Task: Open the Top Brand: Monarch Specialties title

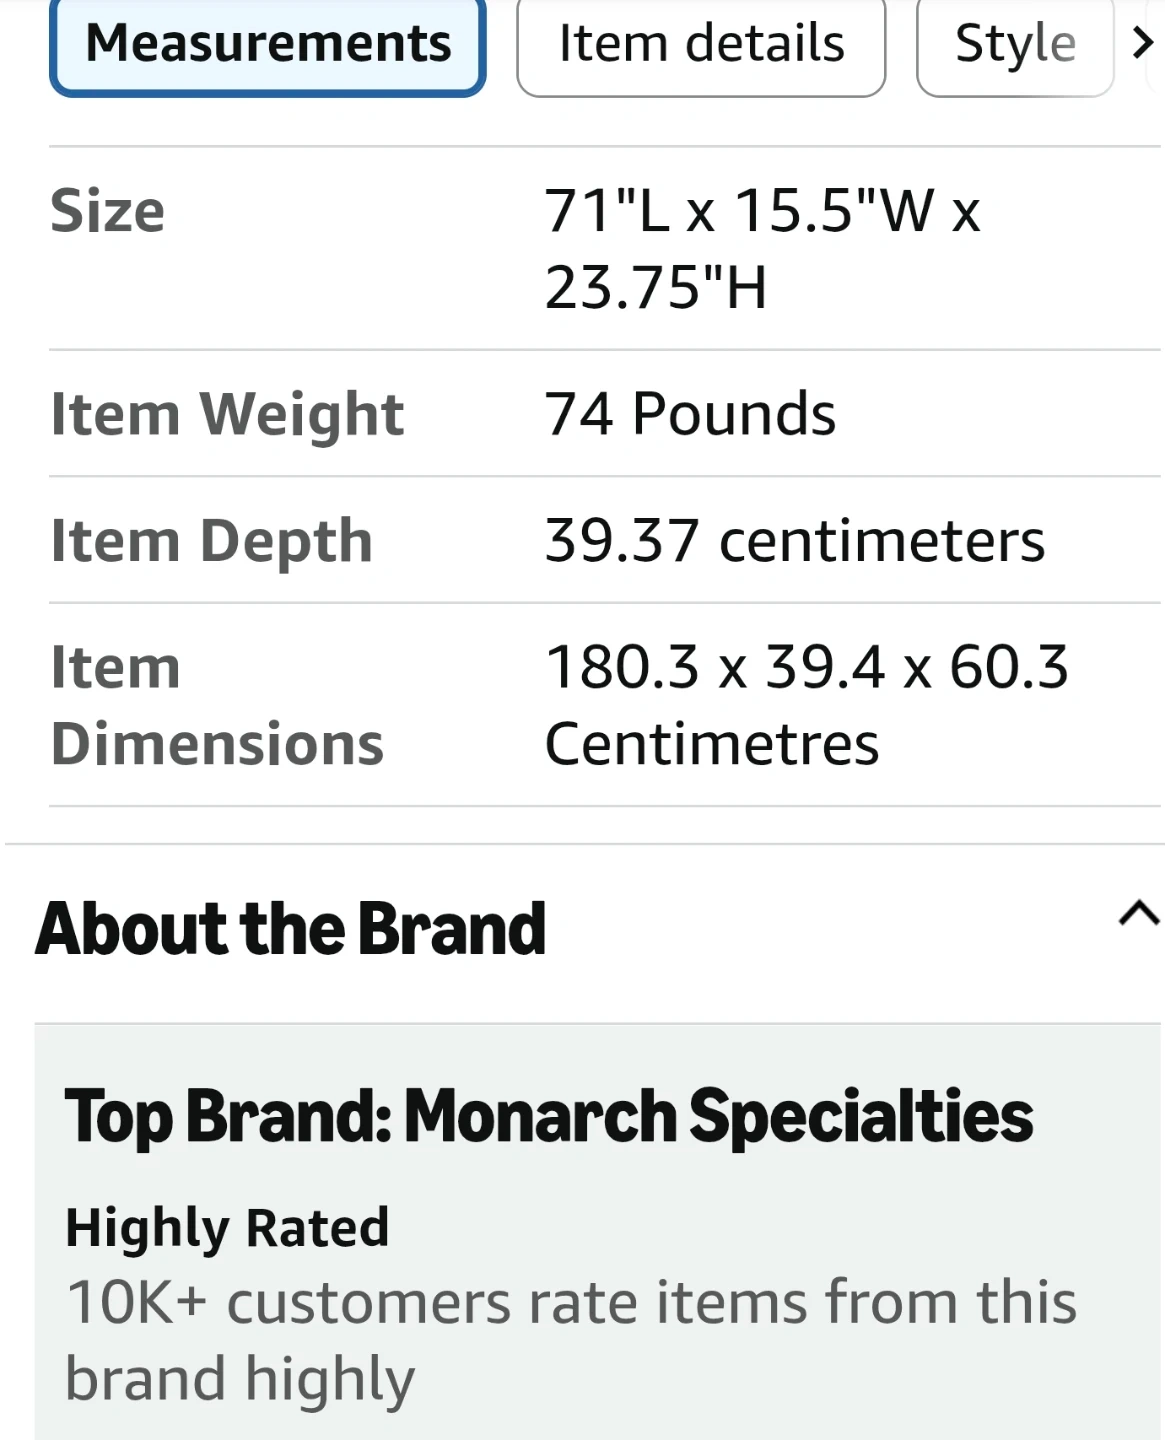Action: pos(549,1116)
